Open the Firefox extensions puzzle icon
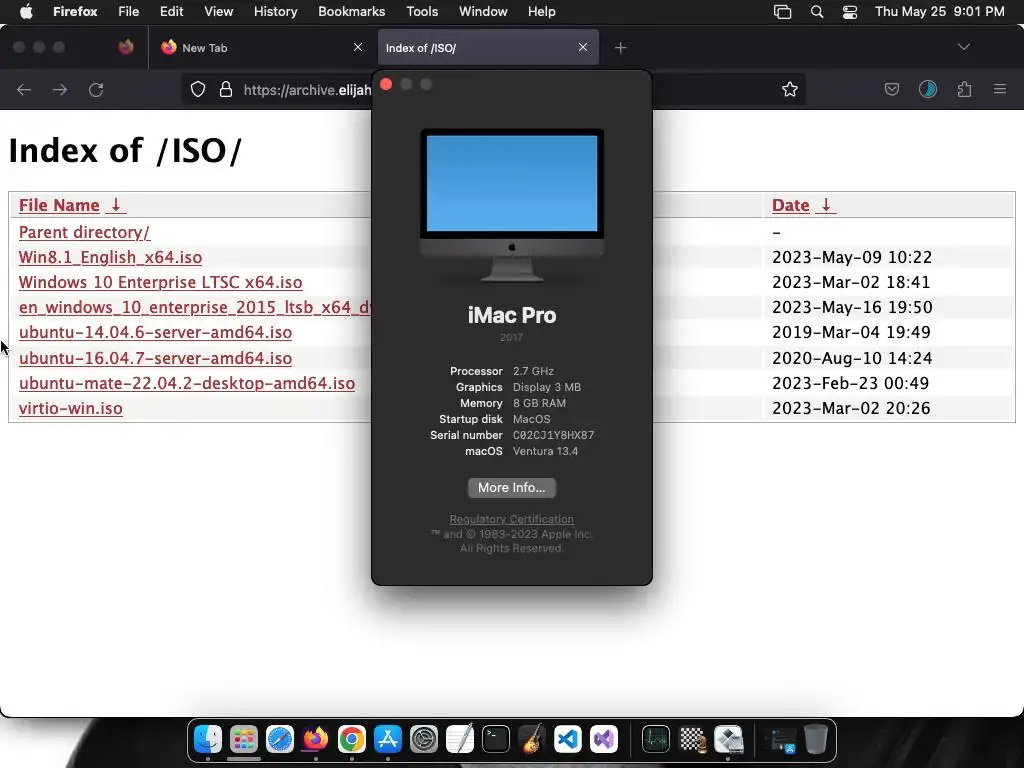This screenshot has height=768, width=1024. 964,89
